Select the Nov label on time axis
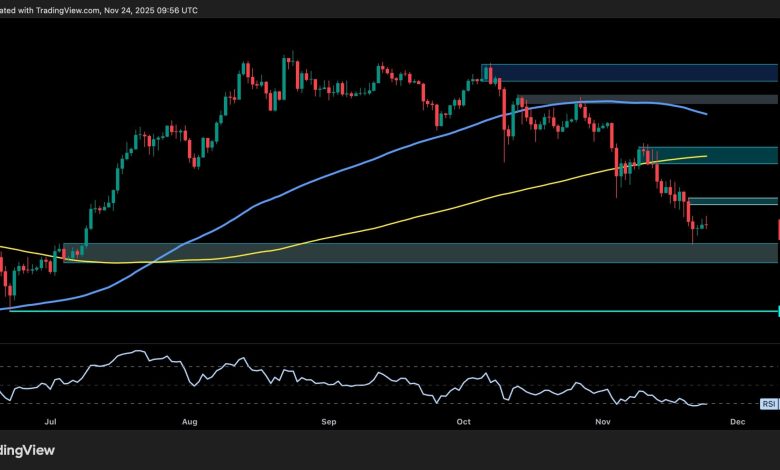The width and height of the screenshot is (780, 470). (602, 423)
